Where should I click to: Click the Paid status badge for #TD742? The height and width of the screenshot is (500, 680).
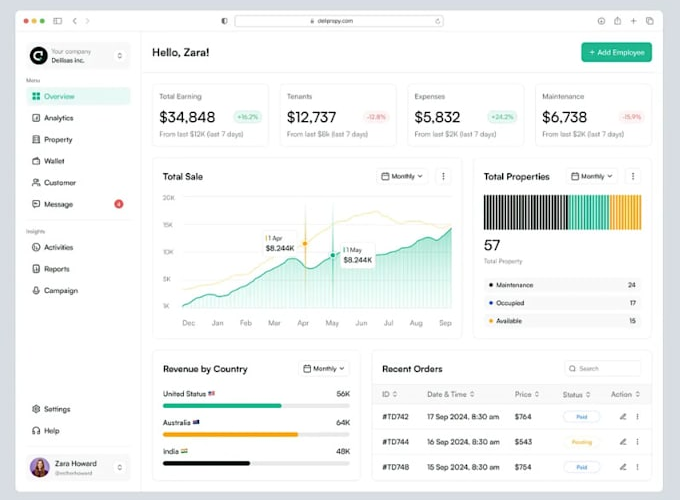(x=581, y=416)
